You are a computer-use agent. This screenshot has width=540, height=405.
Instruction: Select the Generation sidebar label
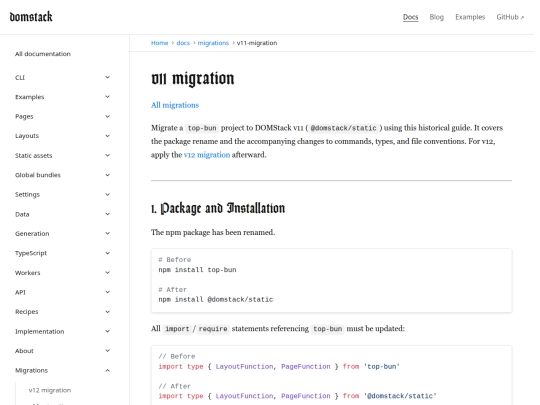click(x=32, y=233)
